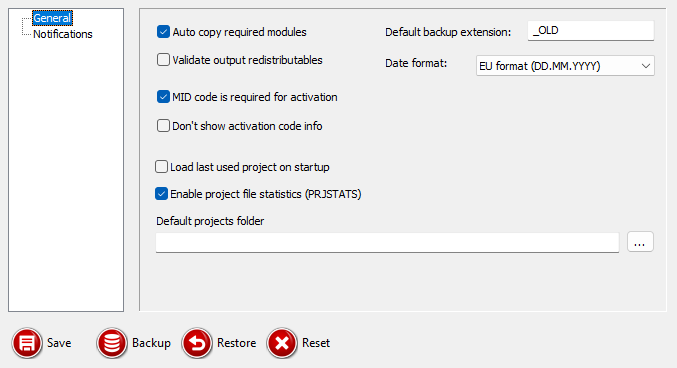
Task: Disable Enable project file statistics (PRJSTATS)
Action: click(x=161, y=194)
